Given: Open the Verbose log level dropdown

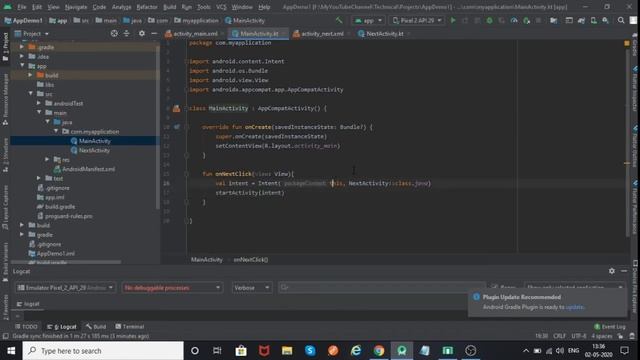Looking at the screenshot, I should click(251, 288).
